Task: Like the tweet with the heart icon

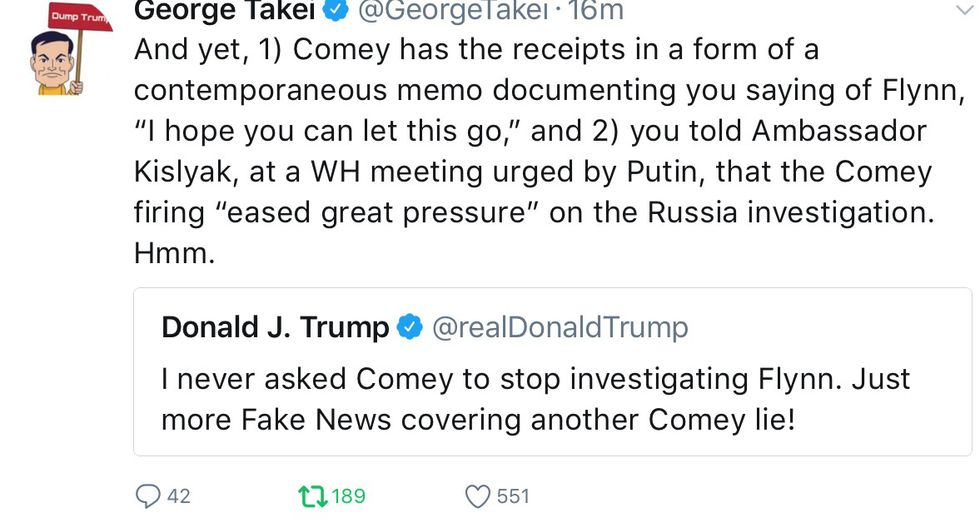Action: [x=479, y=495]
